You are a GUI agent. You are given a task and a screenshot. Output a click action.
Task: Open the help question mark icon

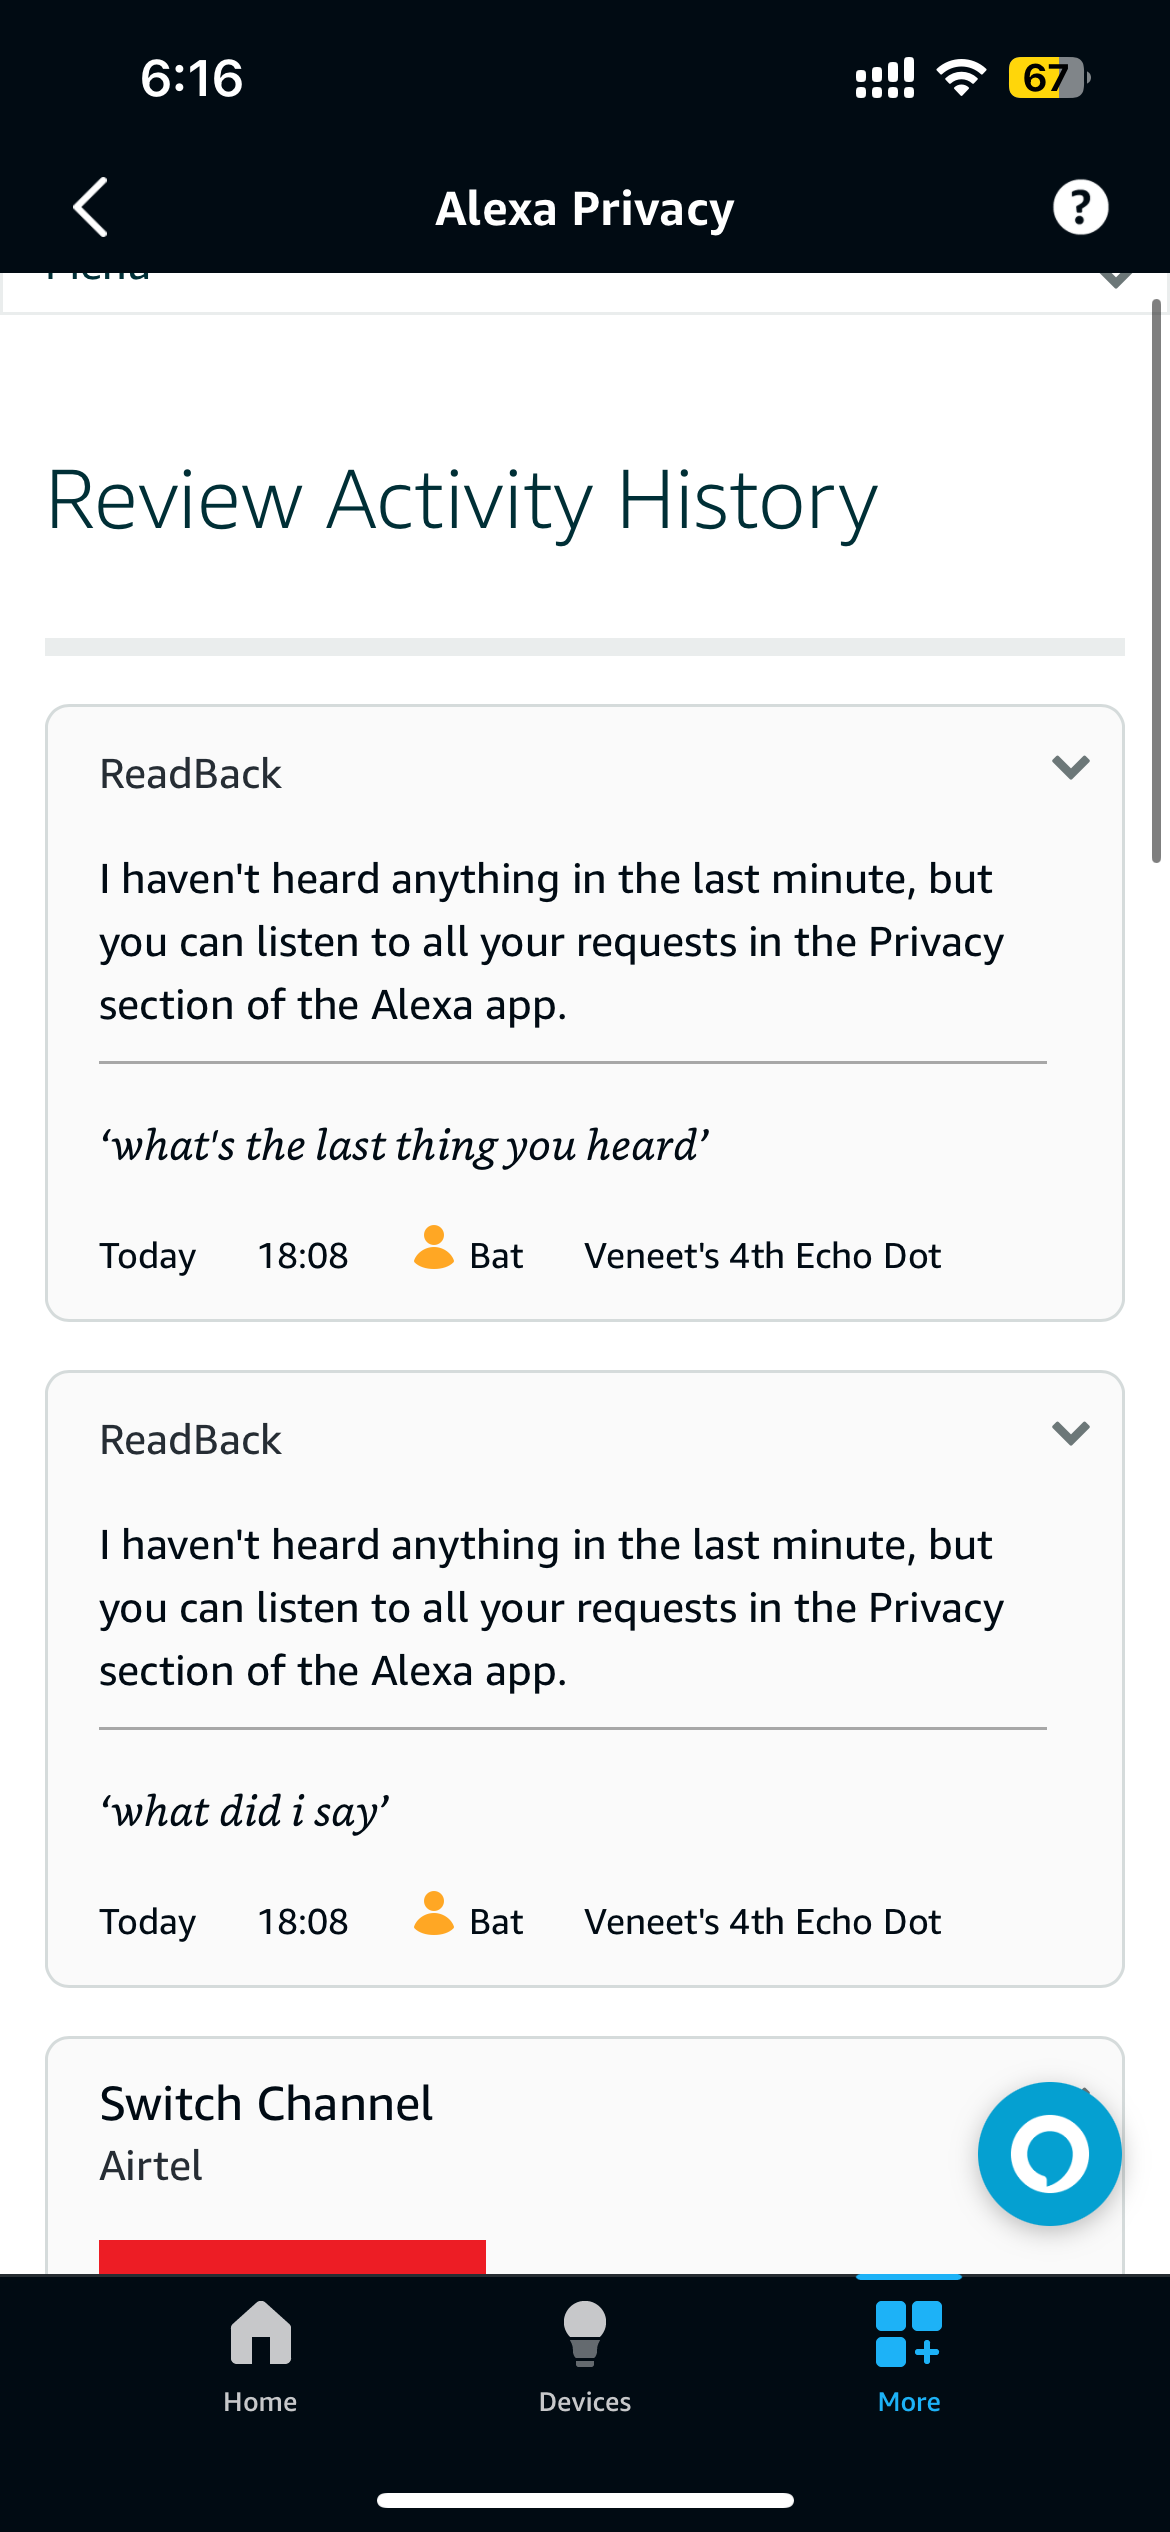[1080, 208]
